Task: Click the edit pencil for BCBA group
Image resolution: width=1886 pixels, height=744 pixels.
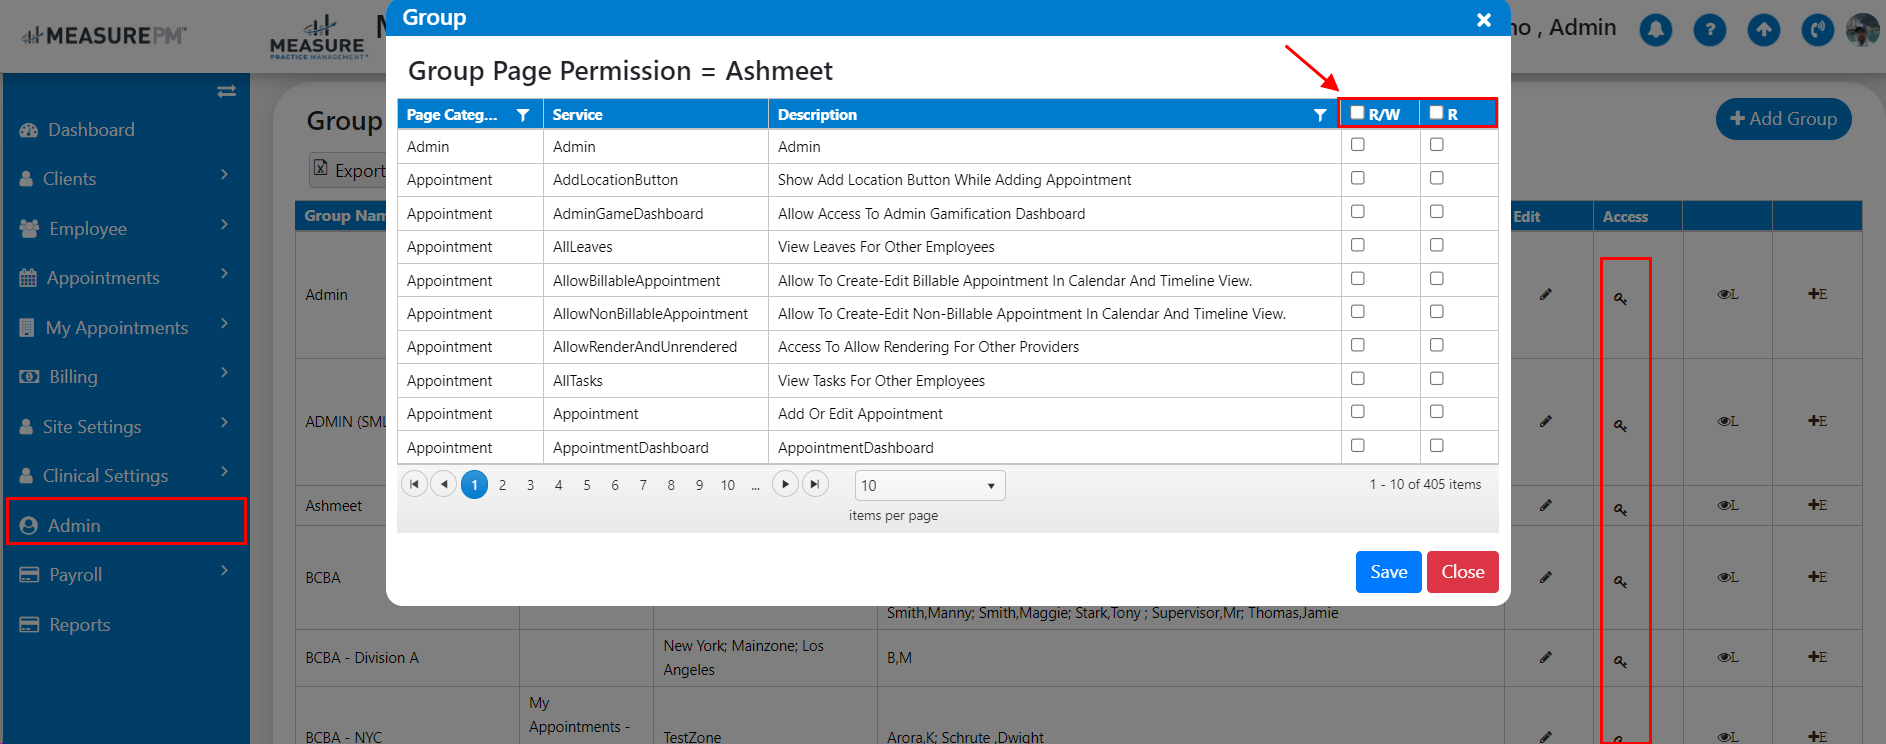Action: tap(1546, 577)
